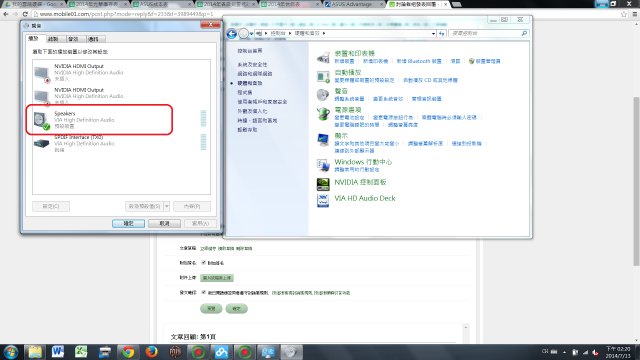Viewport: 640px width, 360px height.
Task: Click the forward arrow in Control Panel
Action: (243, 33)
